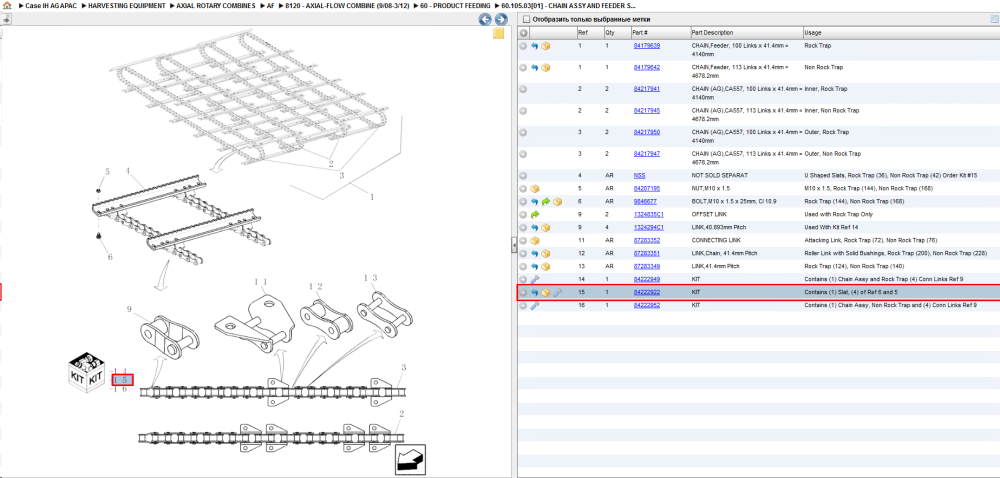Click the pin panel icon below home
The height and width of the screenshot is (478, 1000).
(6, 19)
